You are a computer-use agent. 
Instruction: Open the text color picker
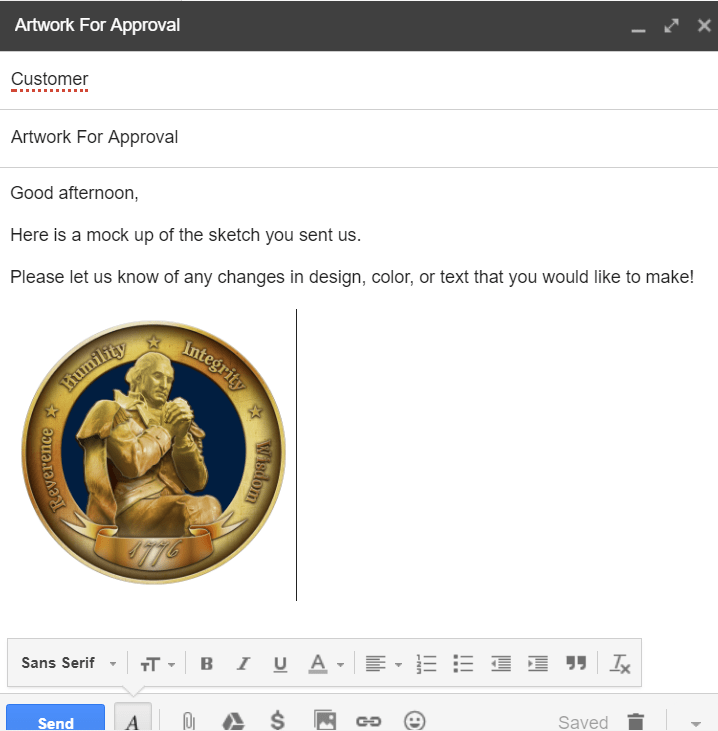pyautogui.click(x=326, y=663)
